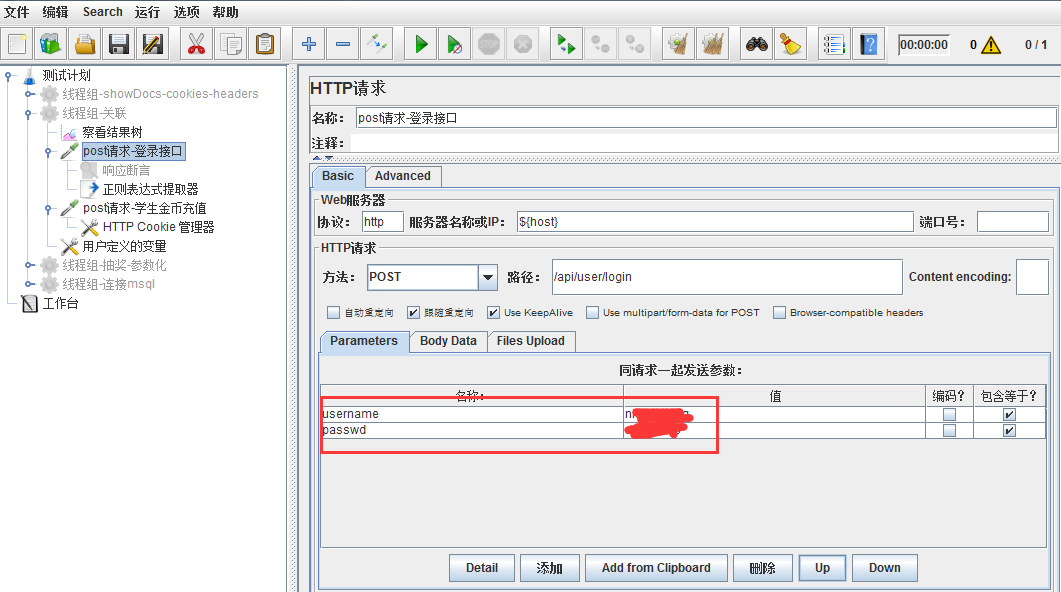Clear results with single broom icon

(678, 45)
